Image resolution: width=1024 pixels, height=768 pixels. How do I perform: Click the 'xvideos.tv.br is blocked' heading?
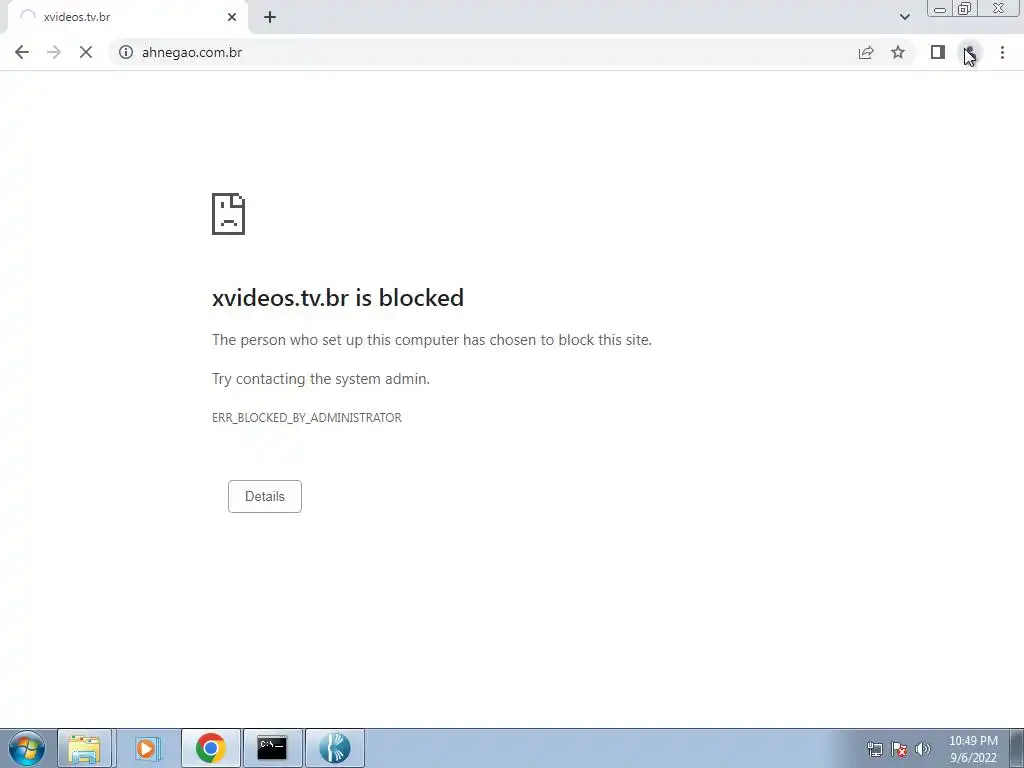pyautogui.click(x=338, y=298)
